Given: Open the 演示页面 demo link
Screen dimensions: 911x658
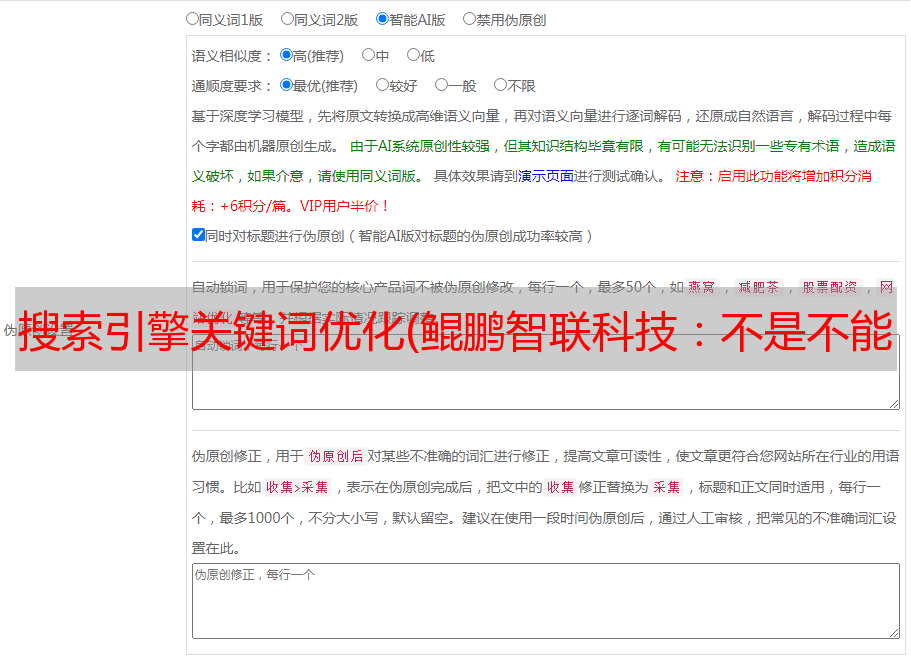Looking at the screenshot, I should point(545,176).
